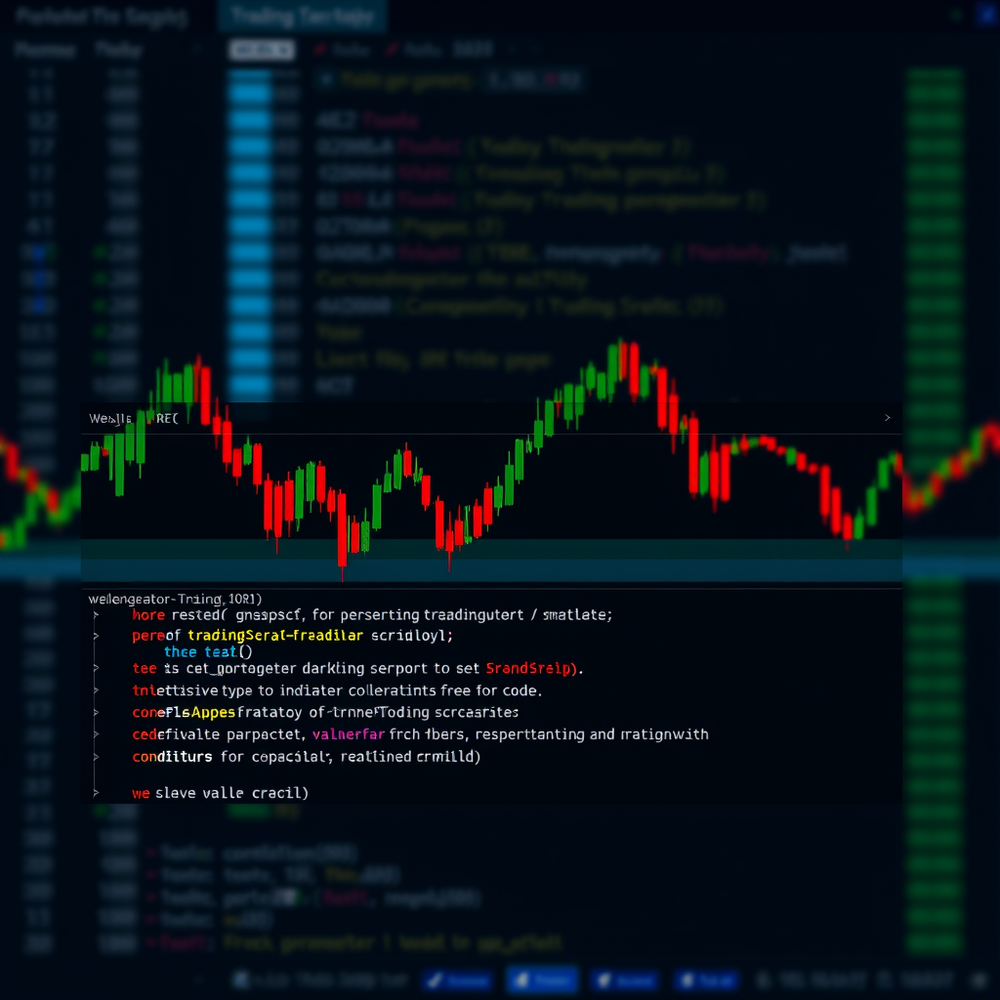Click the share icon on the third blue button
1000x1000 pixels.
[603, 980]
